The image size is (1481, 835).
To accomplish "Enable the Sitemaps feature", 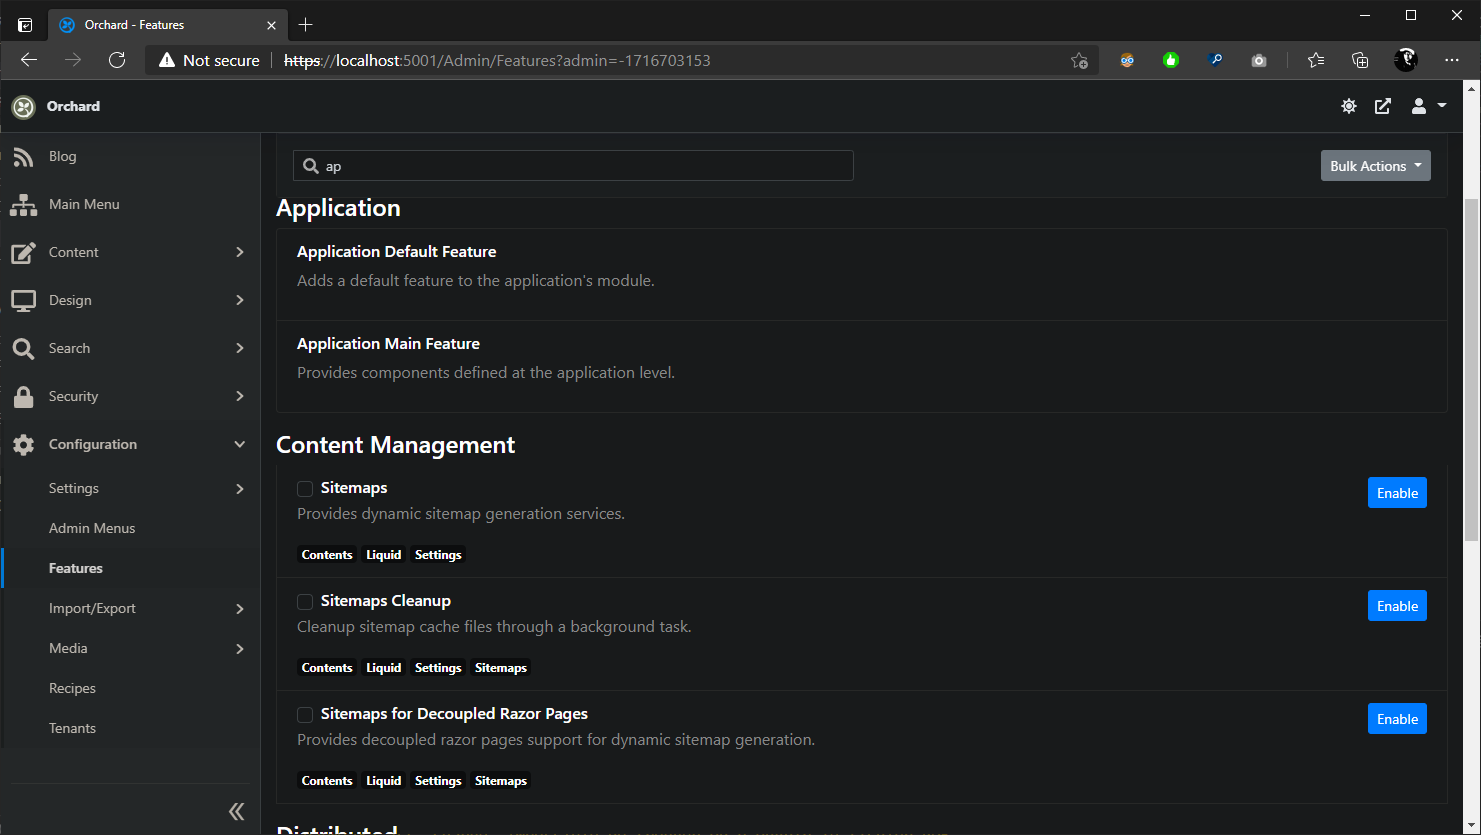I will (1397, 492).
